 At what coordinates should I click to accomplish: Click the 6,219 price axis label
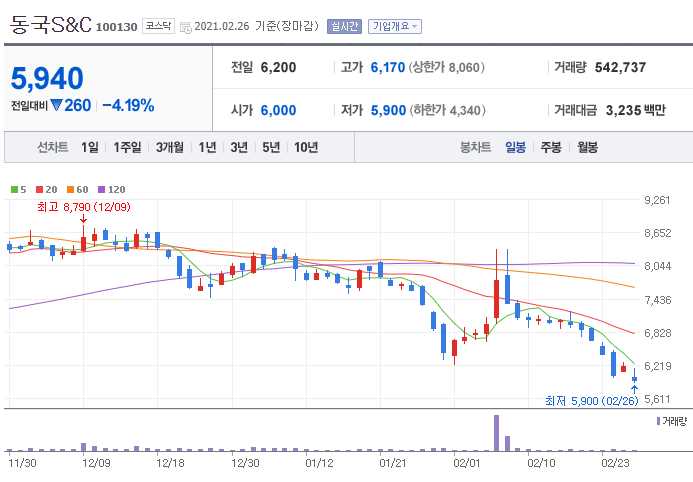tap(658, 366)
